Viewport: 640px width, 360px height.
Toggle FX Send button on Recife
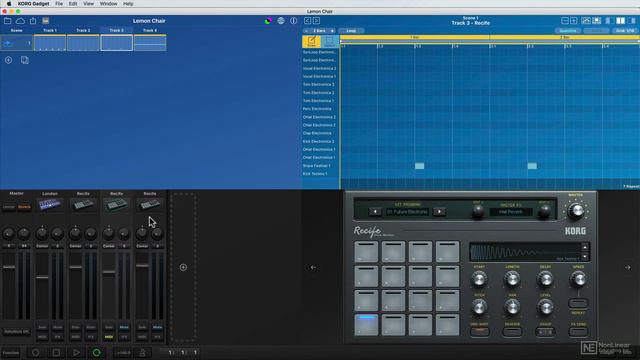pyautogui.click(x=578, y=332)
